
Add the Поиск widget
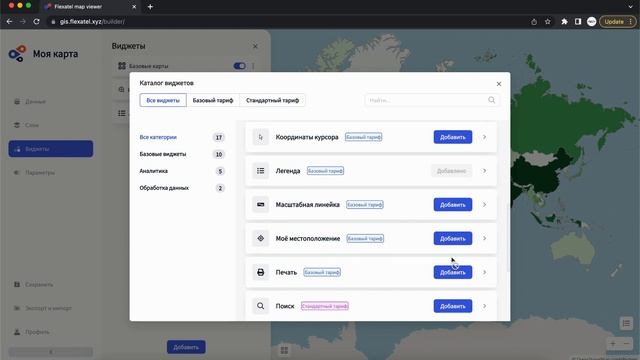click(453, 306)
